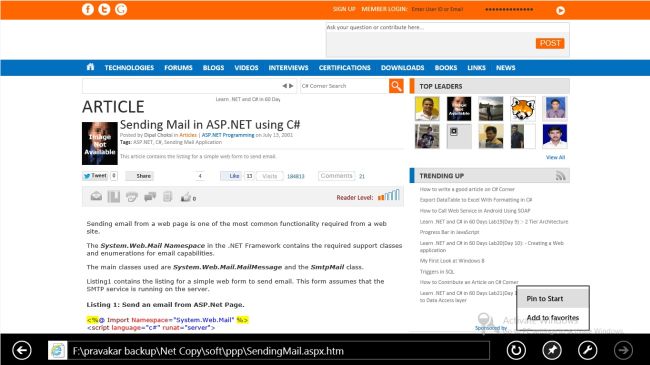Screen dimensions: 650x365
Task: Open the CERTIFICATIONS menu
Action: [344, 68]
